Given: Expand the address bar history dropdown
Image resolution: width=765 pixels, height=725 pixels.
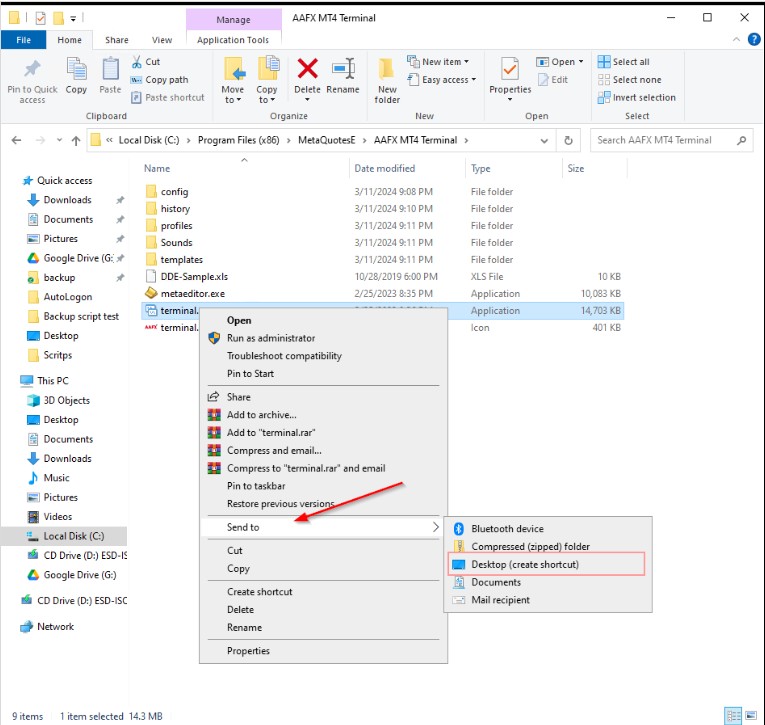Looking at the screenshot, I should pyautogui.click(x=544, y=141).
